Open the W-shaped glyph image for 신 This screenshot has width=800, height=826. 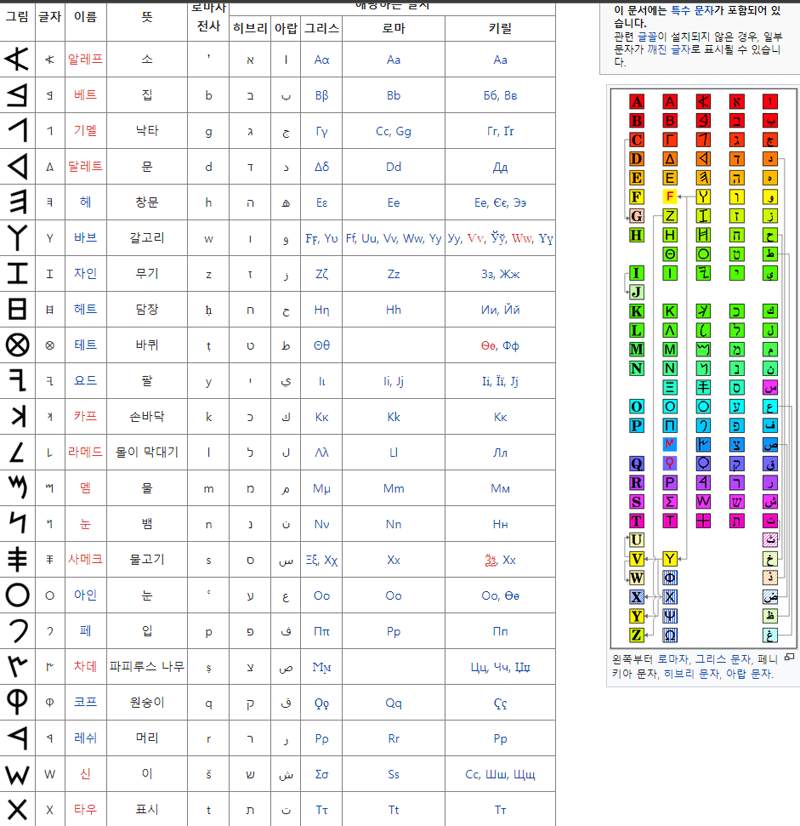(x=17, y=774)
